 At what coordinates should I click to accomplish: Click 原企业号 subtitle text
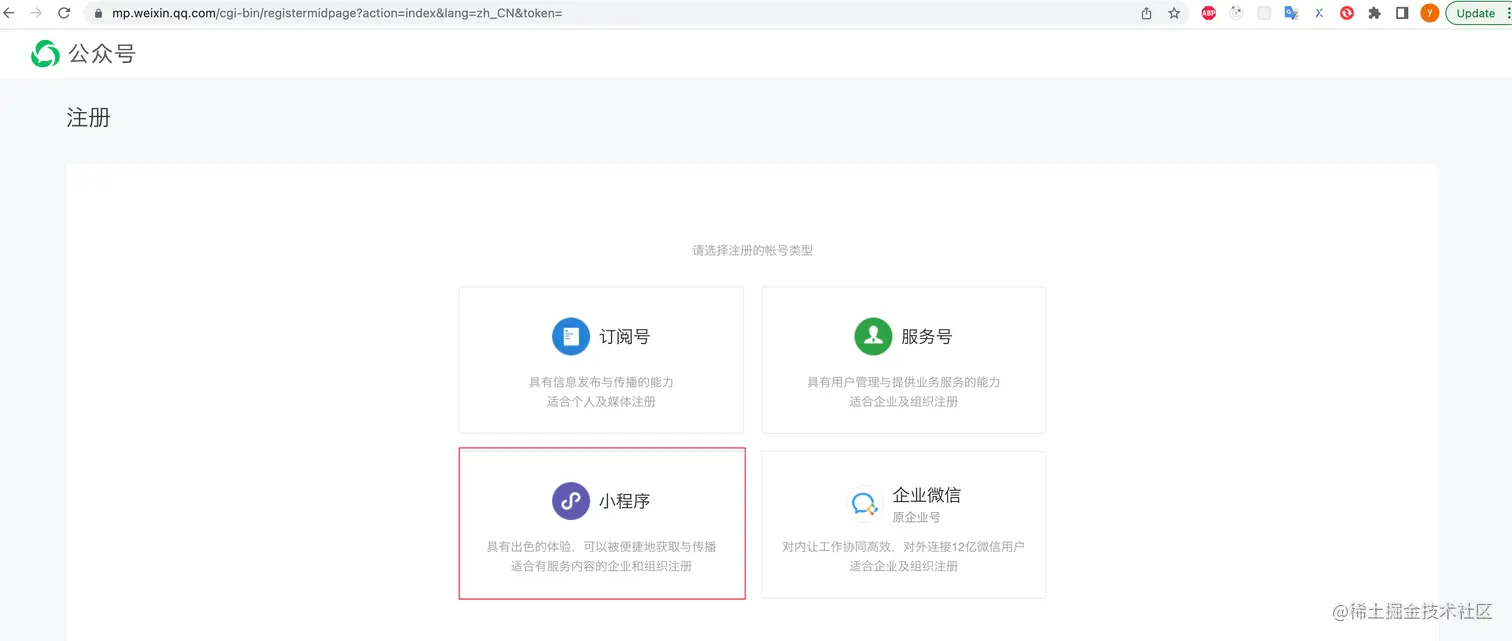[916, 517]
